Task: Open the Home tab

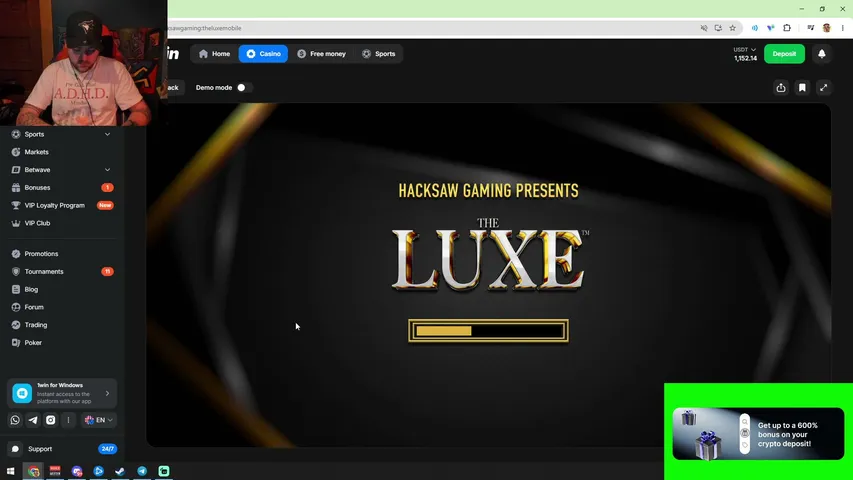Action: click(214, 54)
